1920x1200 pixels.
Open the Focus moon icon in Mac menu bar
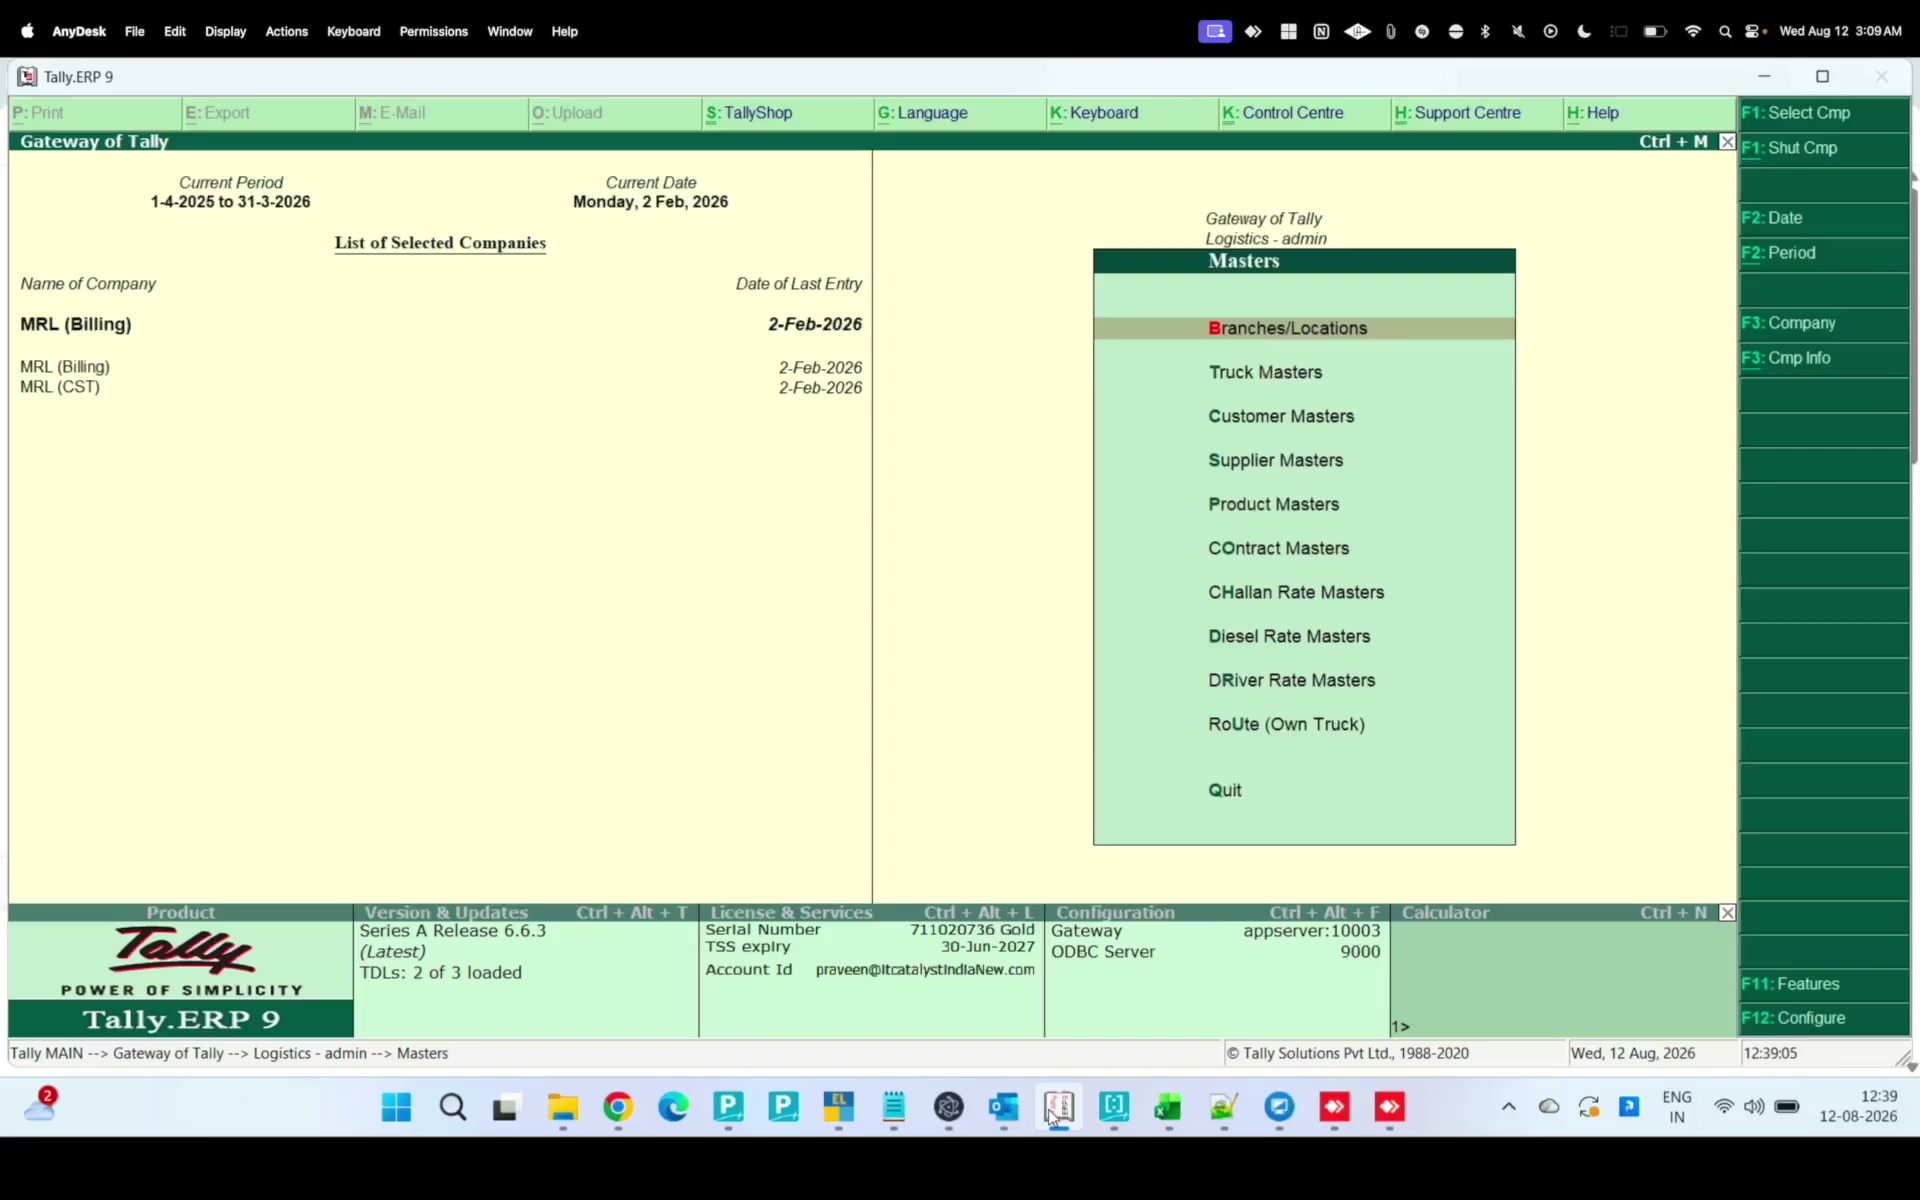click(1584, 31)
